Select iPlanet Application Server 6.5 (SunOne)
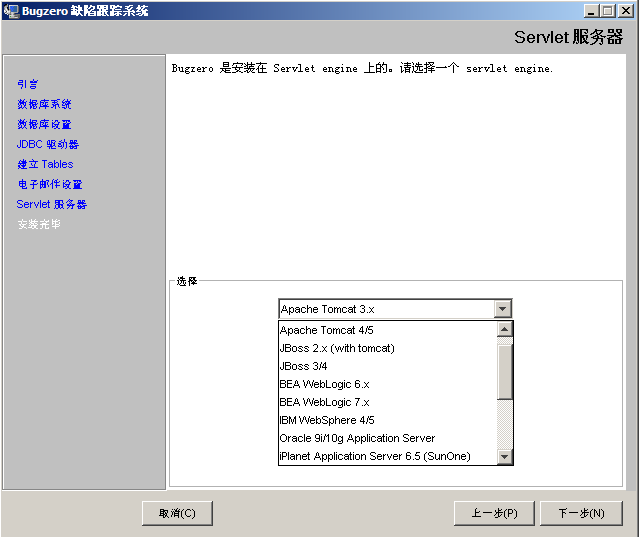Viewport: 639px width, 537px height. [374, 456]
